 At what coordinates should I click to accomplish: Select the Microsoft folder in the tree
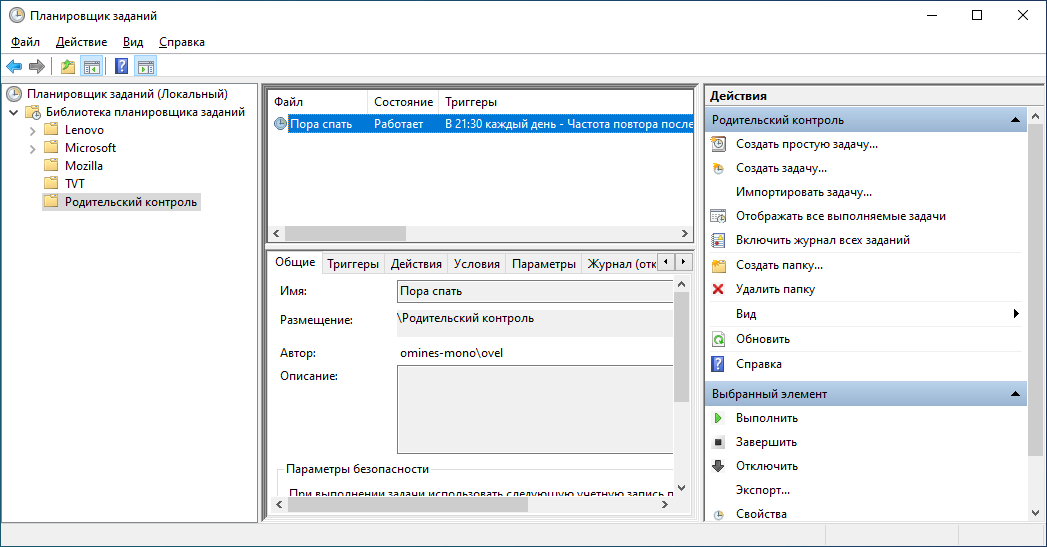point(90,148)
